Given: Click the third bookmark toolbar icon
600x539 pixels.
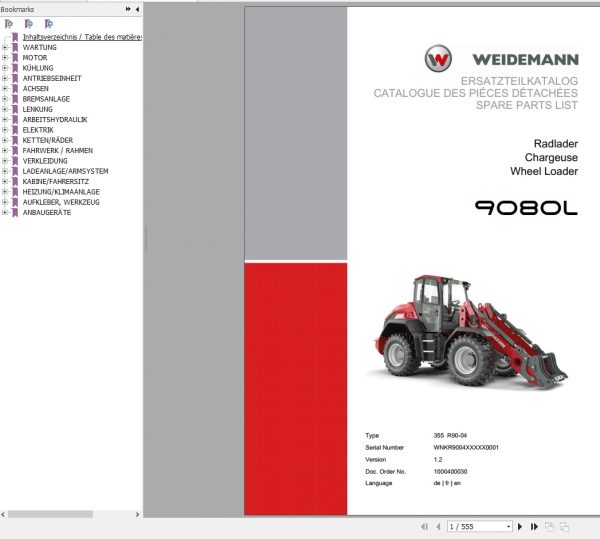Looking at the screenshot, I should click(x=49, y=24).
